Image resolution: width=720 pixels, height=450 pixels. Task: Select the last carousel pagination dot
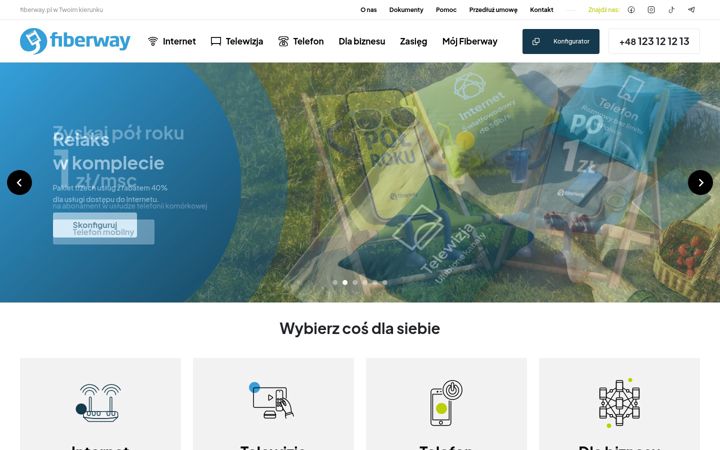pos(385,282)
